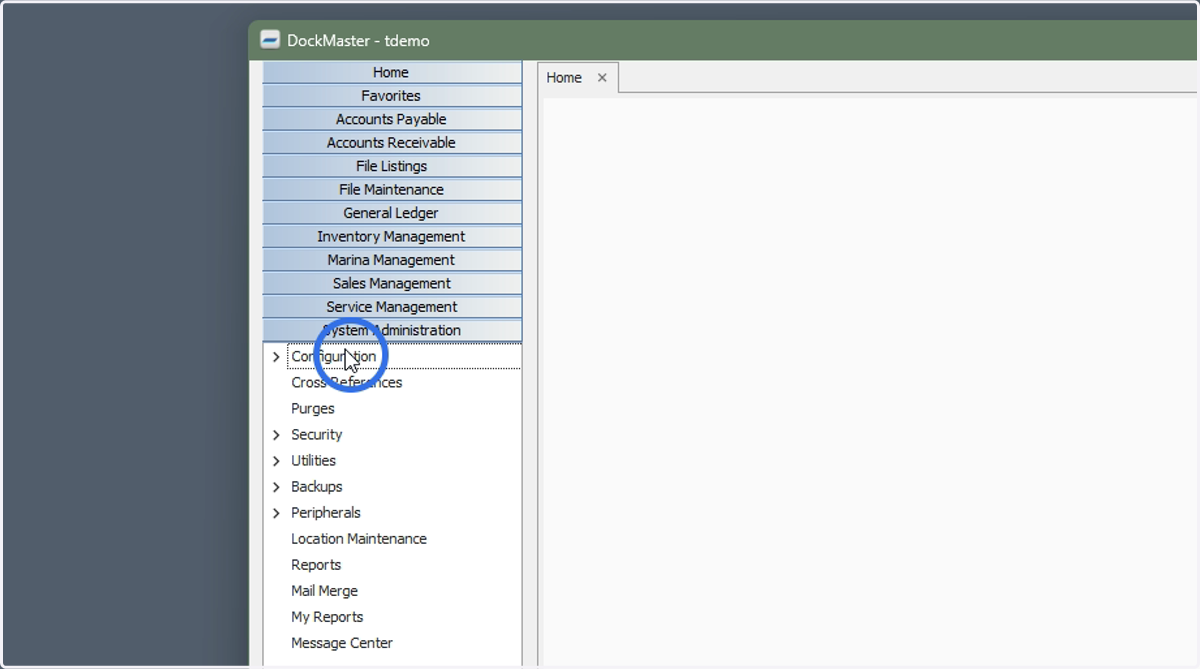This screenshot has height=669, width=1200.
Task: Open Message Center from the tree
Action: pos(342,642)
